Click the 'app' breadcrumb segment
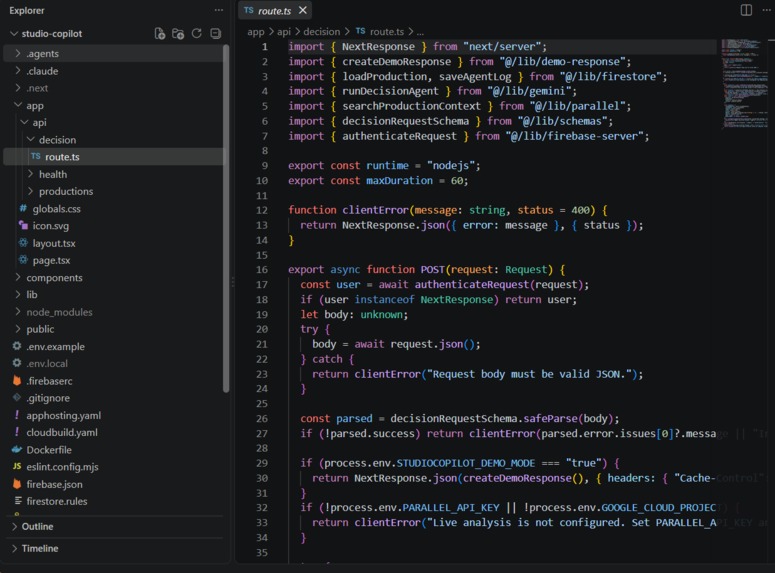This screenshot has width=775, height=573. (256, 32)
